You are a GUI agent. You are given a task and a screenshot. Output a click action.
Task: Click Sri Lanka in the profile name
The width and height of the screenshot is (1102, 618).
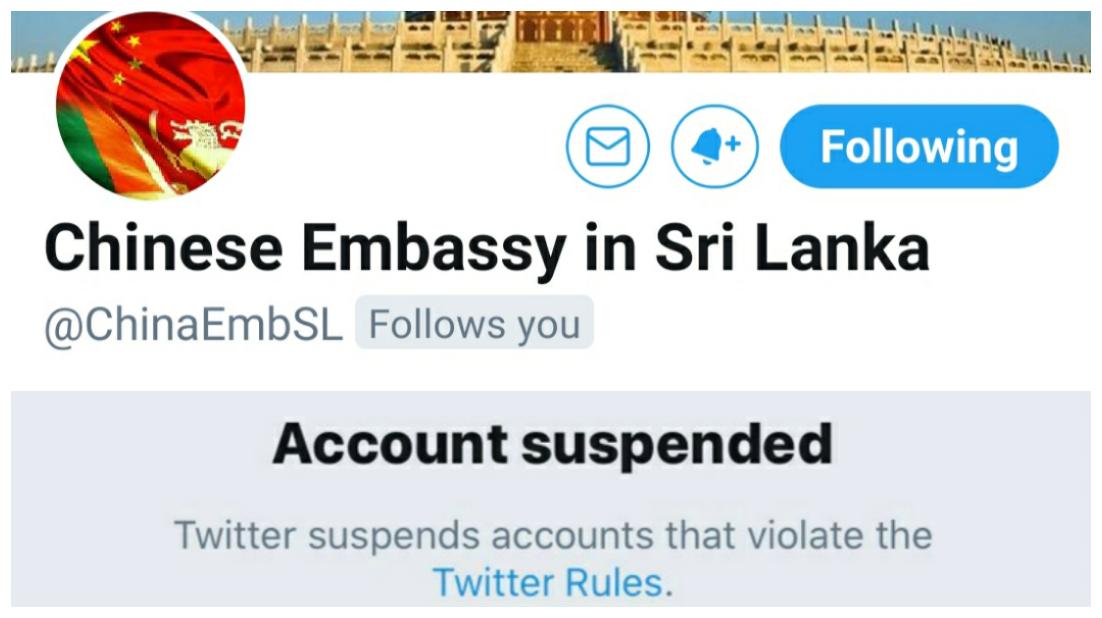(x=792, y=249)
